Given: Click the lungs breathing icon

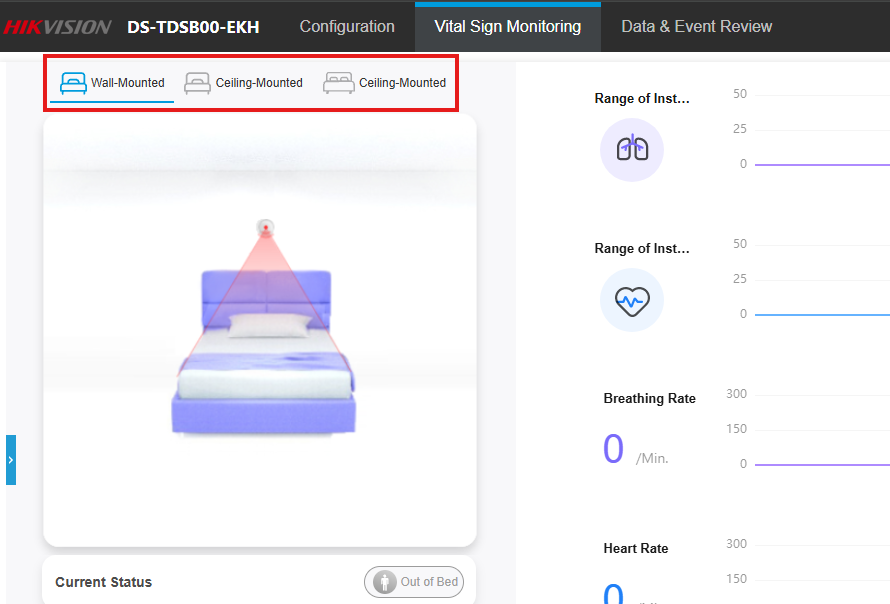Looking at the screenshot, I should pyautogui.click(x=632, y=149).
